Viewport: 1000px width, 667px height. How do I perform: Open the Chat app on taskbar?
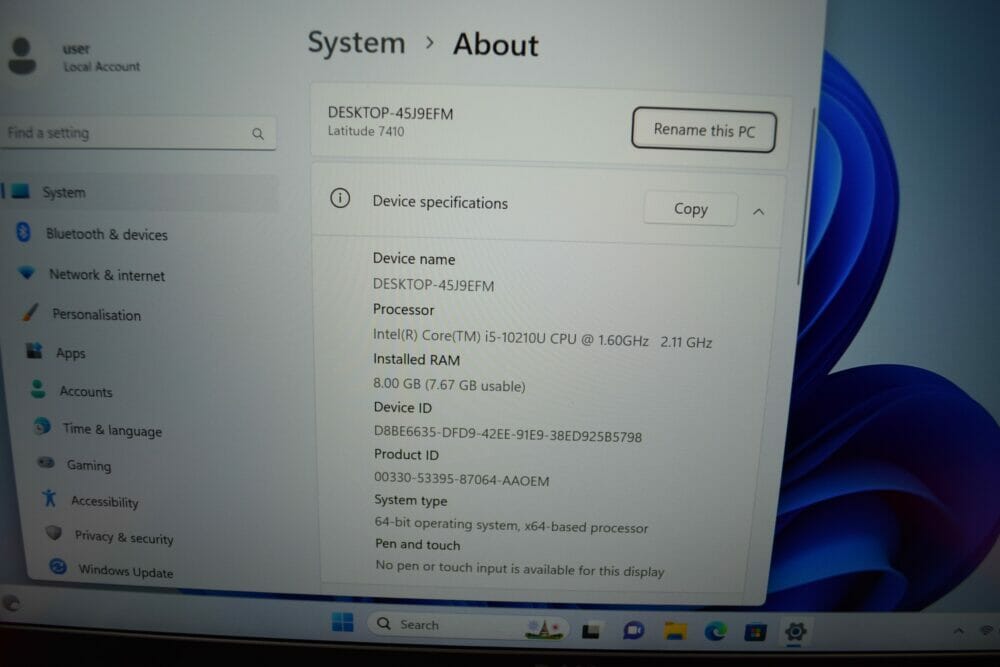tap(633, 631)
